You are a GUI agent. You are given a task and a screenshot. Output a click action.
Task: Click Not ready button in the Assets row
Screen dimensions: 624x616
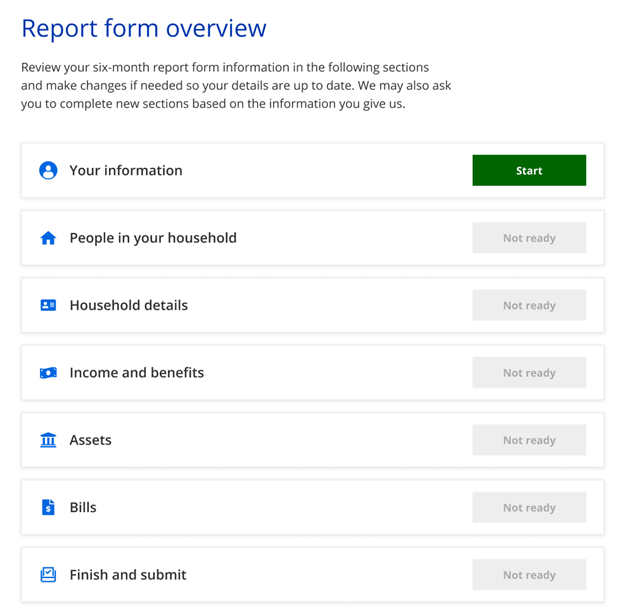coord(529,440)
